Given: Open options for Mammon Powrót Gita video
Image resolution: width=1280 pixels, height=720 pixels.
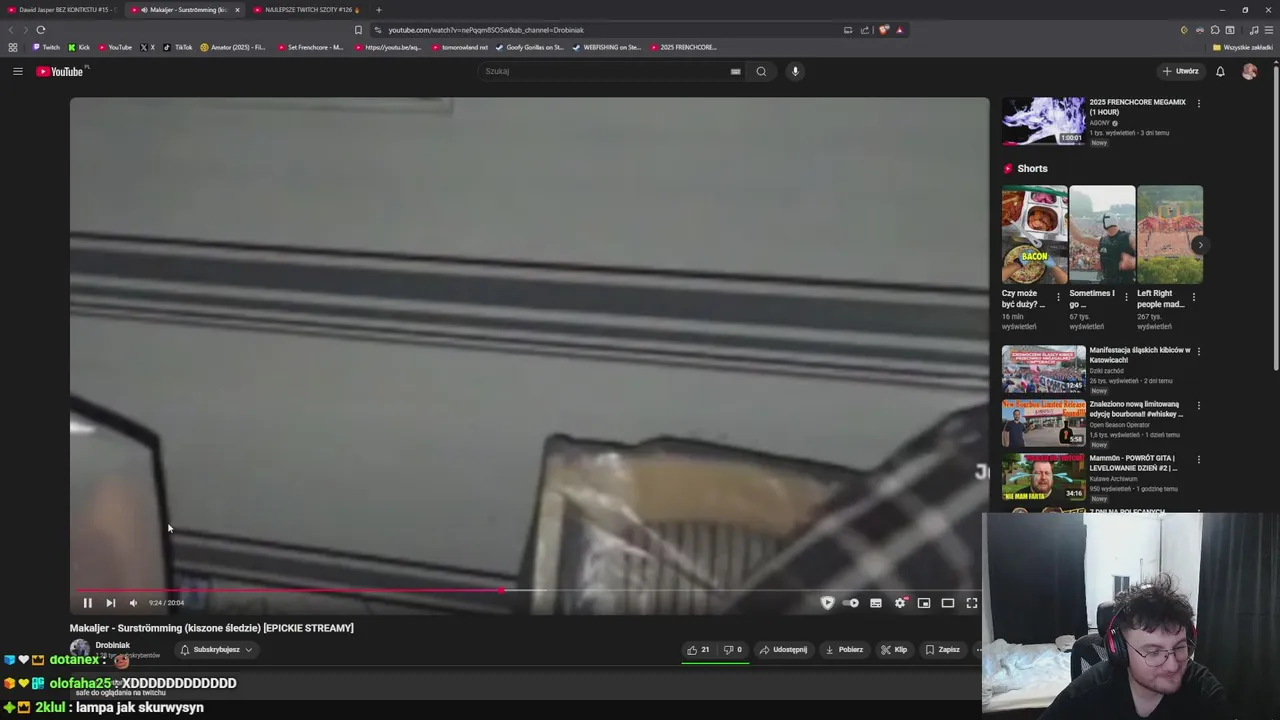Looking at the screenshot, I should (x=1198, y=459).
